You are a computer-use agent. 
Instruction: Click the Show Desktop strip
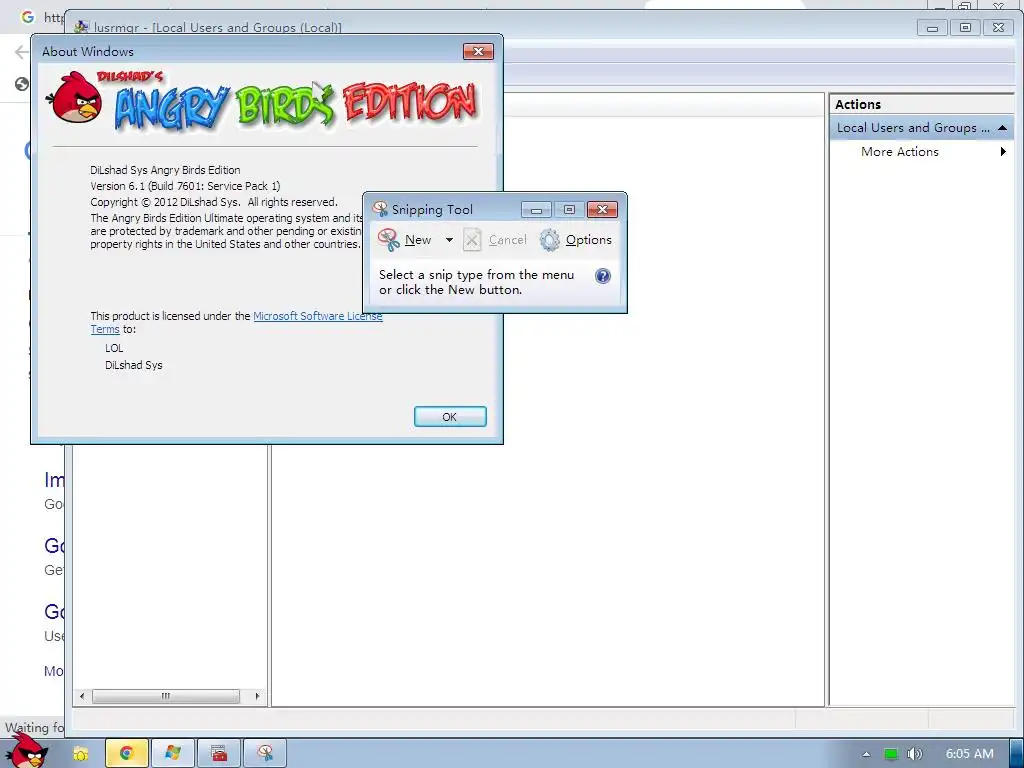(1016, 754)
